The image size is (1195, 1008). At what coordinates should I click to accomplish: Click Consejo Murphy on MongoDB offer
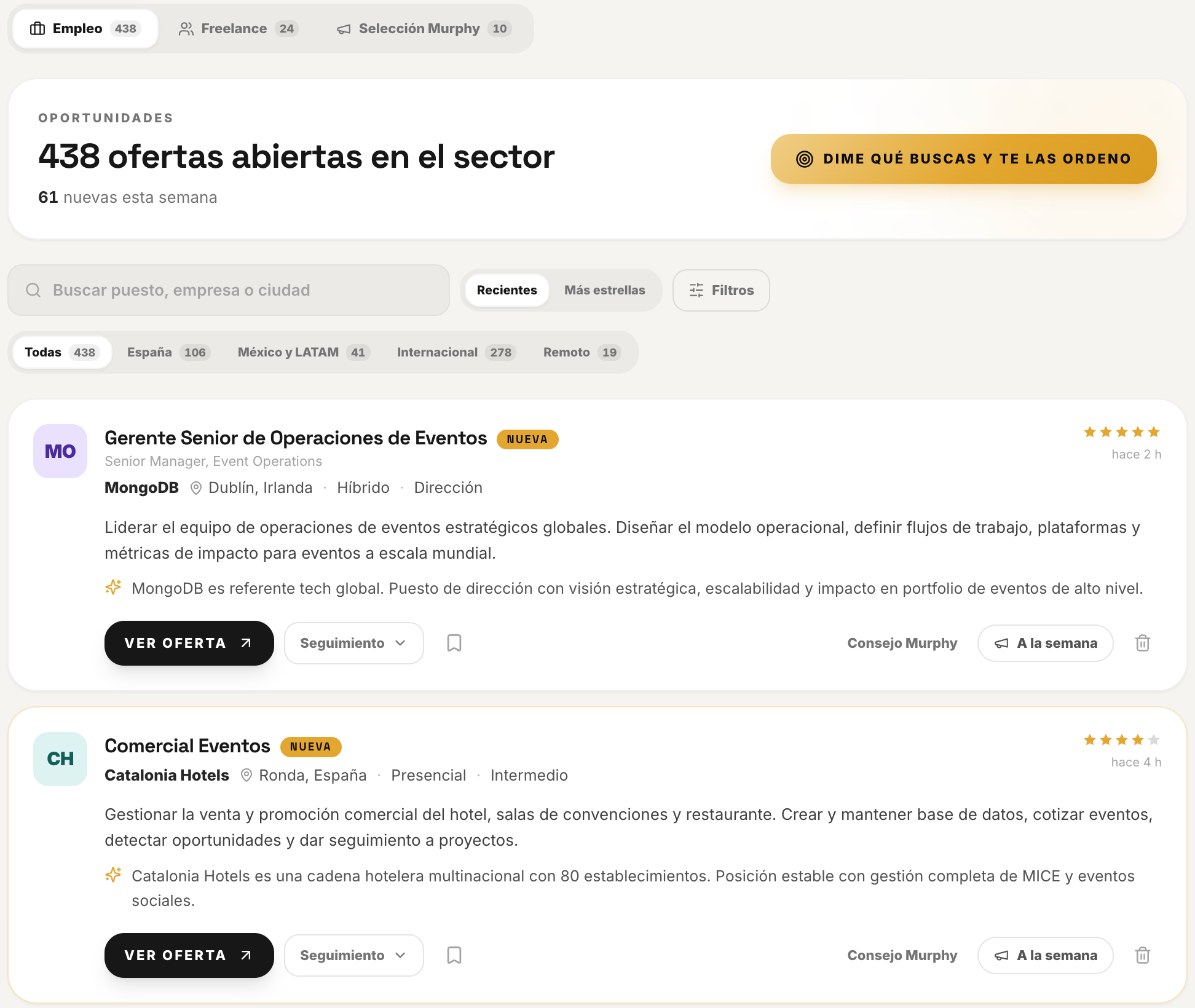tap(902, 643)
